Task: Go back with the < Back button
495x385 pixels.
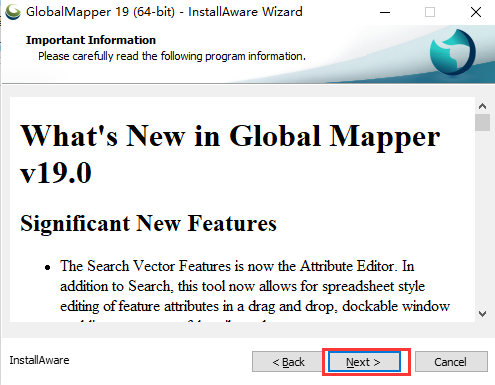Action: 288,362
